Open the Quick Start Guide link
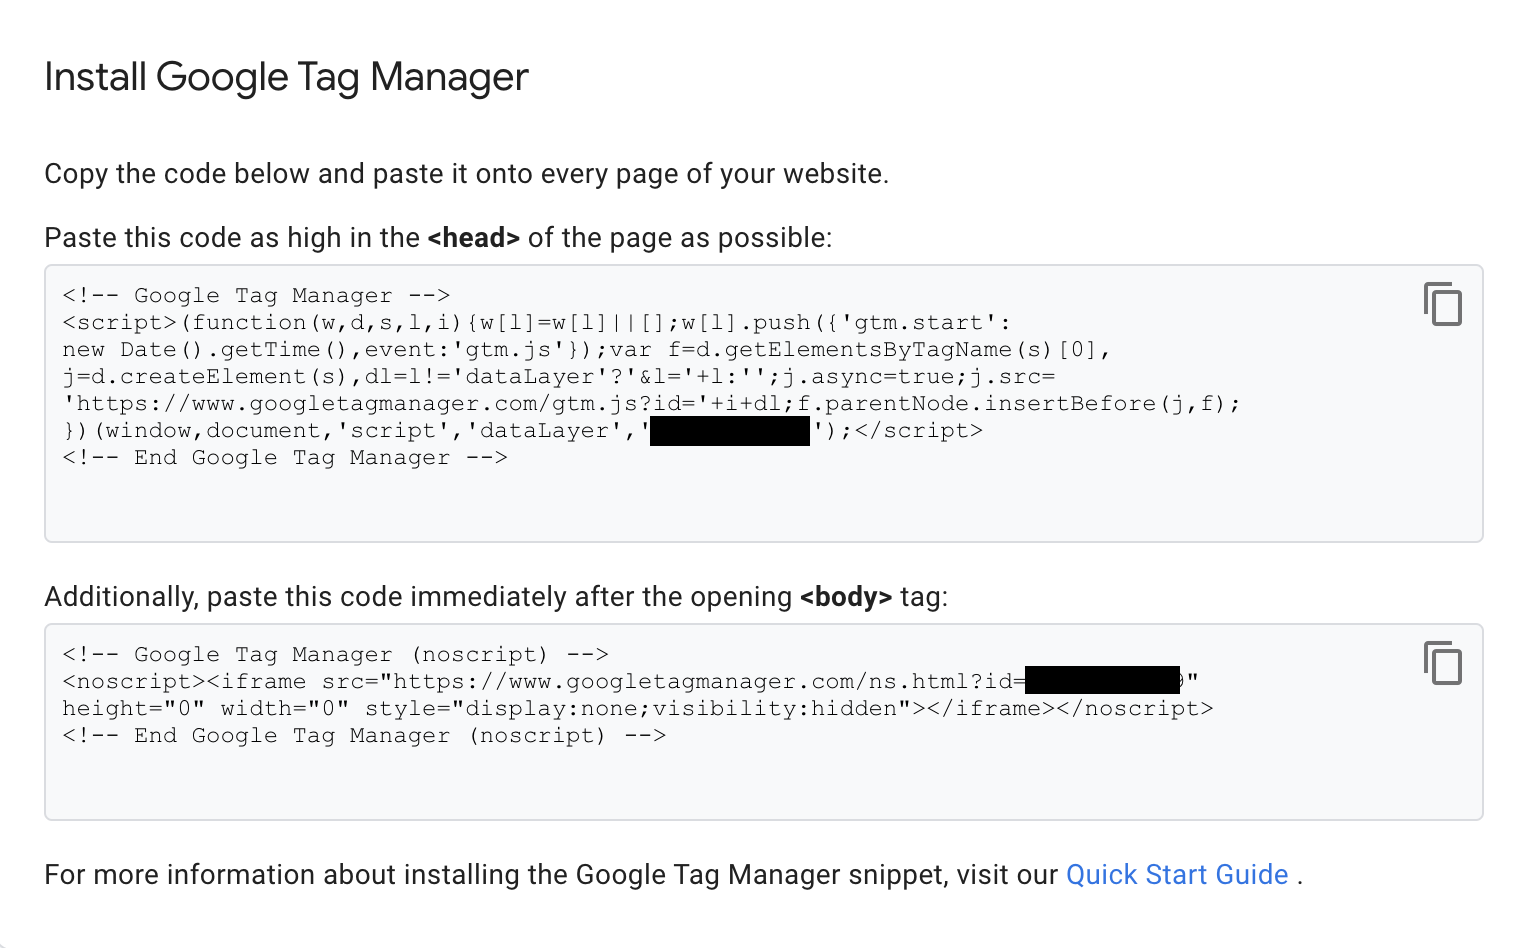Viewport: 1516px width, 948px height. pos(1176,875)
